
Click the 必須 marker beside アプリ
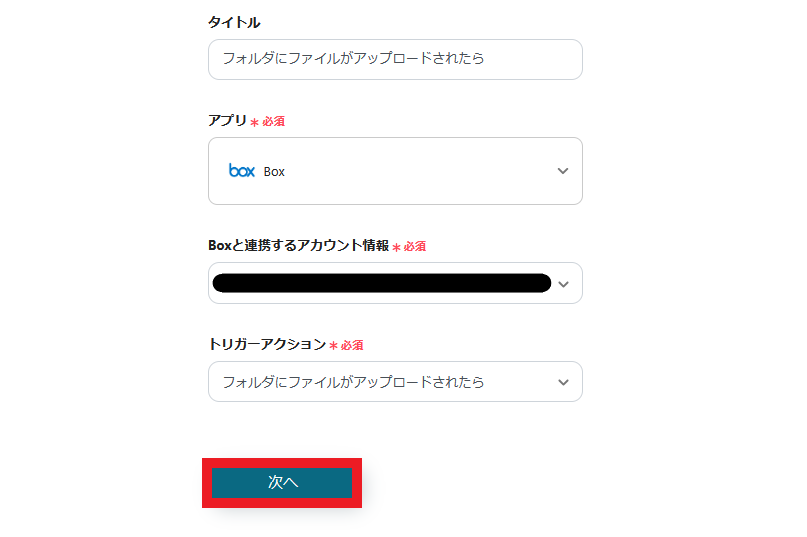point(268,121)
